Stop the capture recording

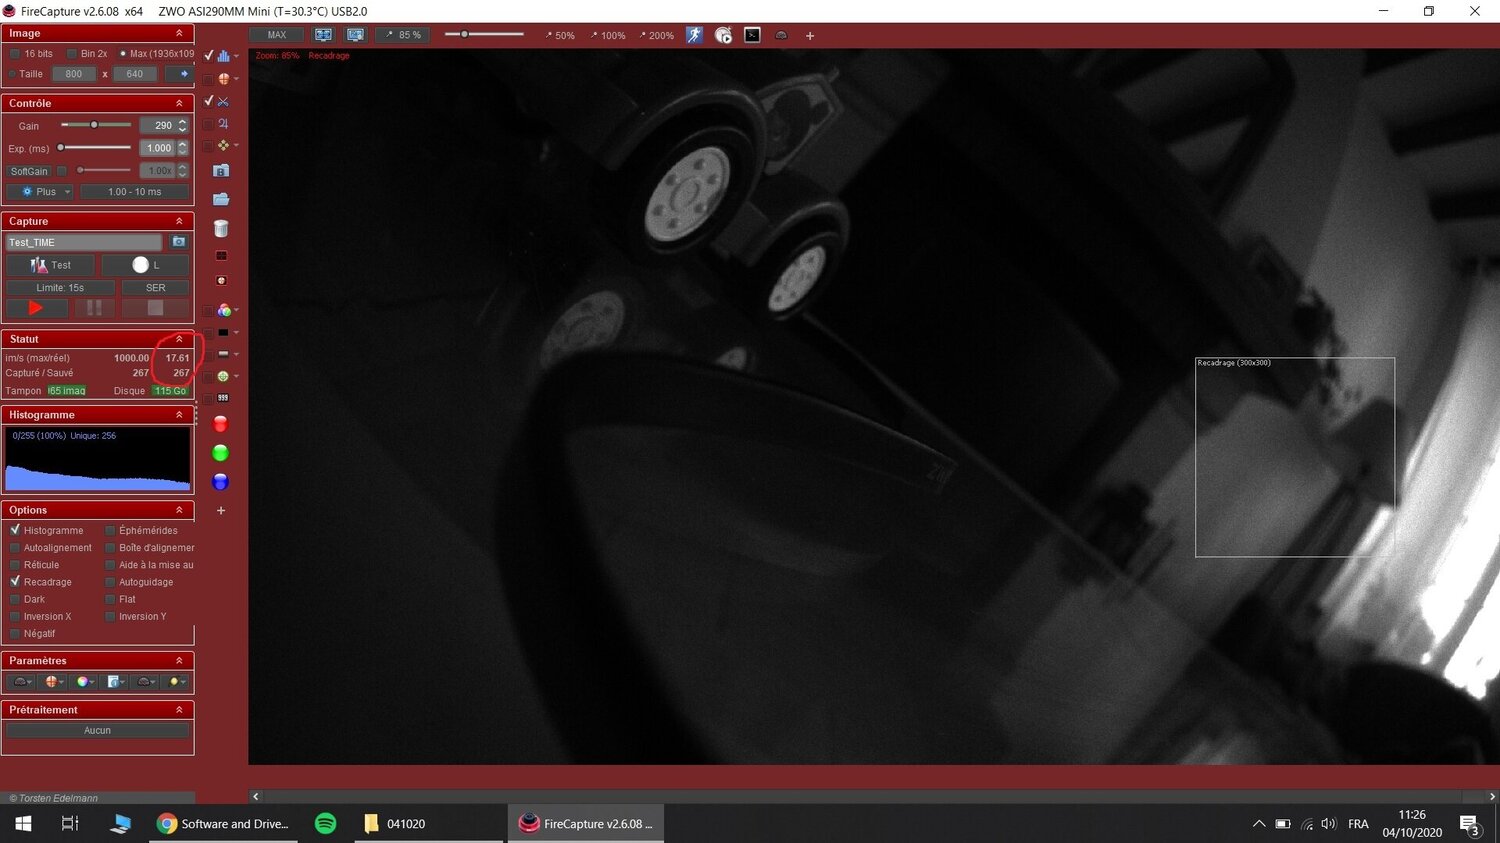click(155, 308)
